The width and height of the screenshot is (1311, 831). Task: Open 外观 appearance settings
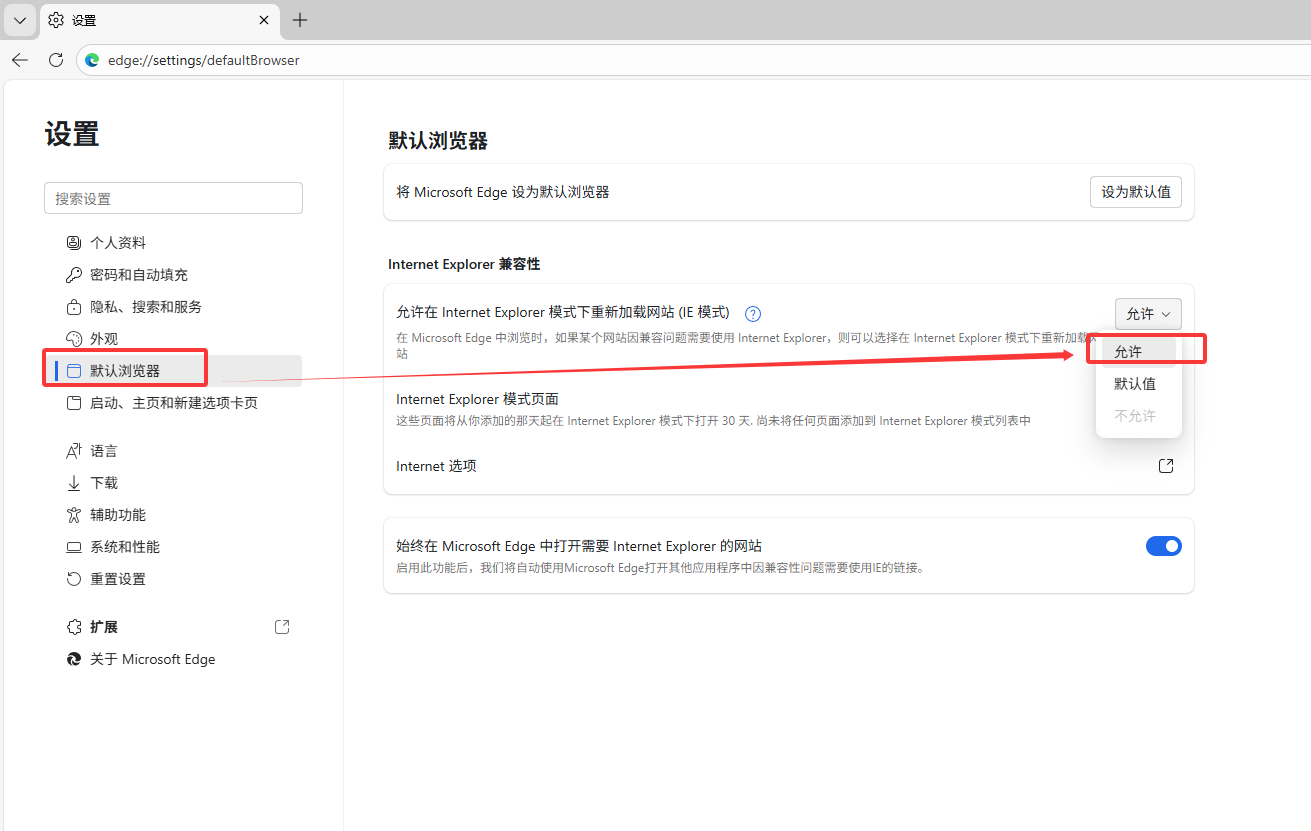pos(103,339)
